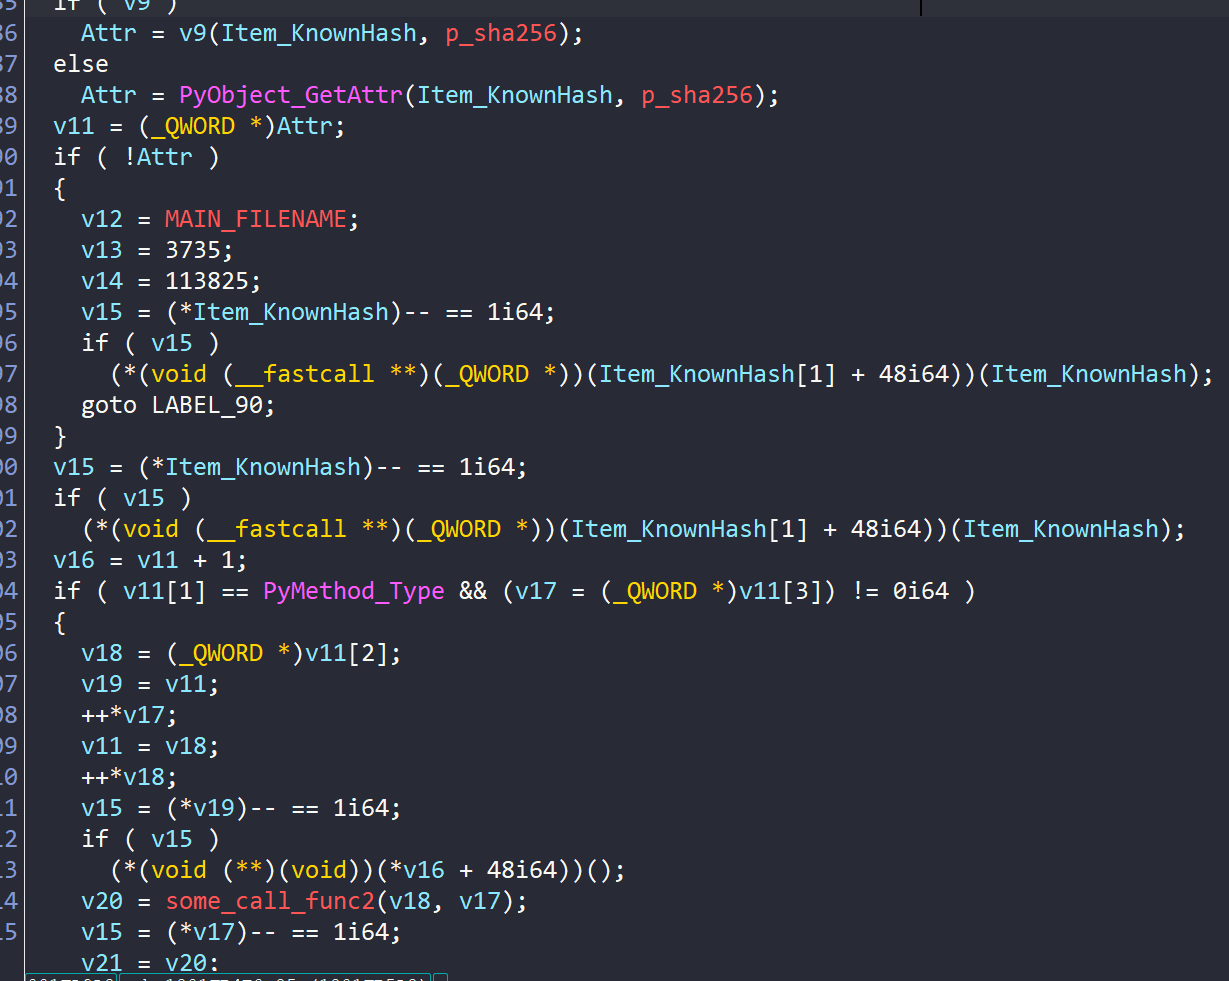Image resolution: width=1229 pixels, height=981 pixels.
Task: Click variable v21 in v21 = v20
Action: (x=102, y=963)
